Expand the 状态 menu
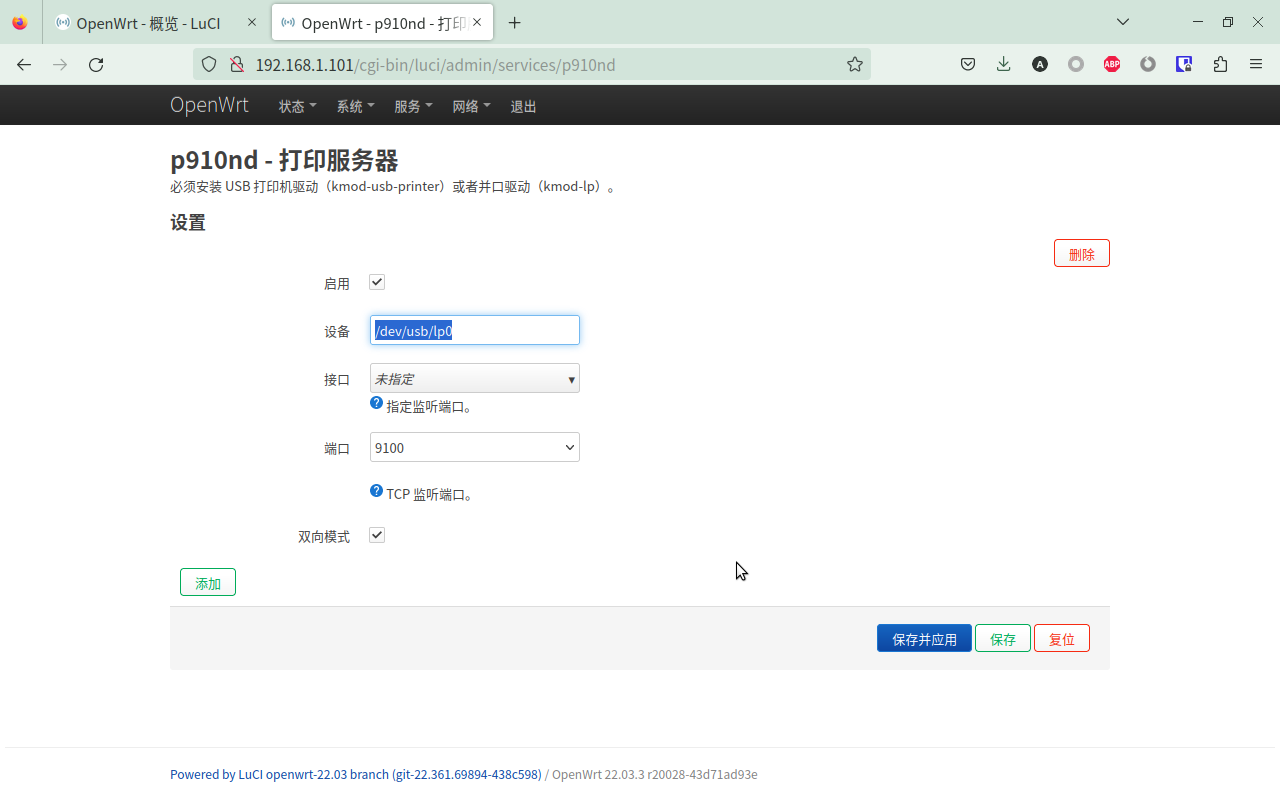1280x800 pixels. pyautogui.click(x=297, y=106)
